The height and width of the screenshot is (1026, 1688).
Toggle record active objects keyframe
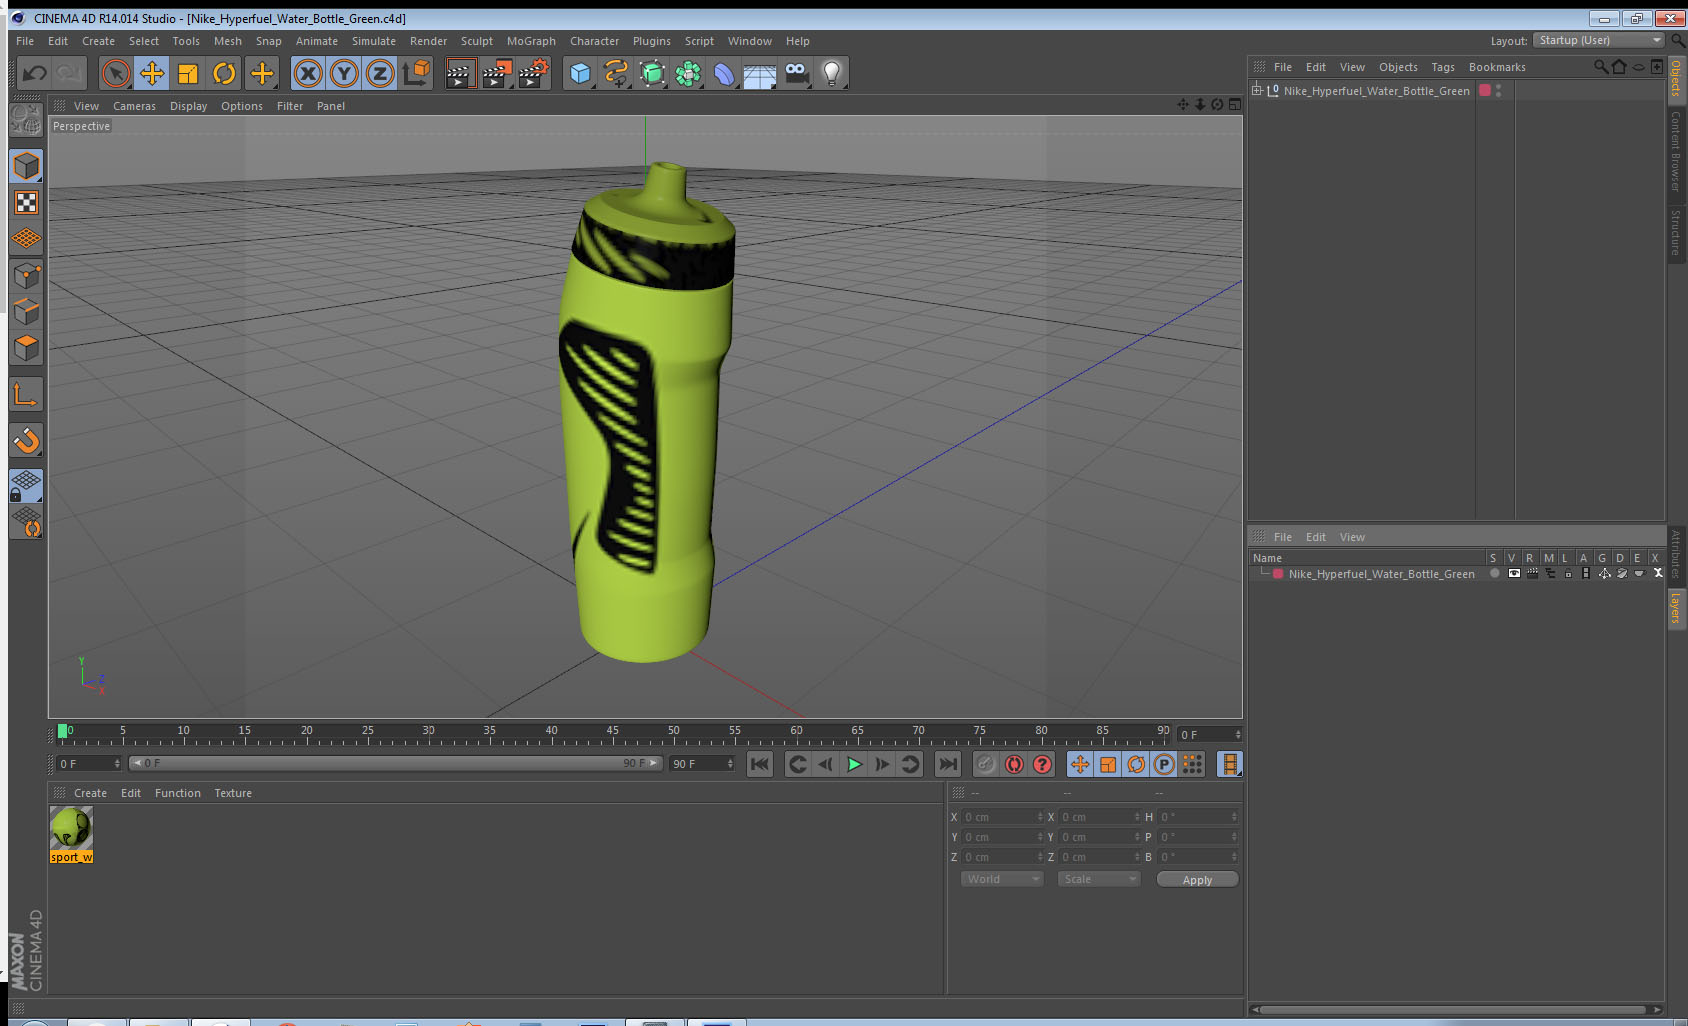pos(986,765)
